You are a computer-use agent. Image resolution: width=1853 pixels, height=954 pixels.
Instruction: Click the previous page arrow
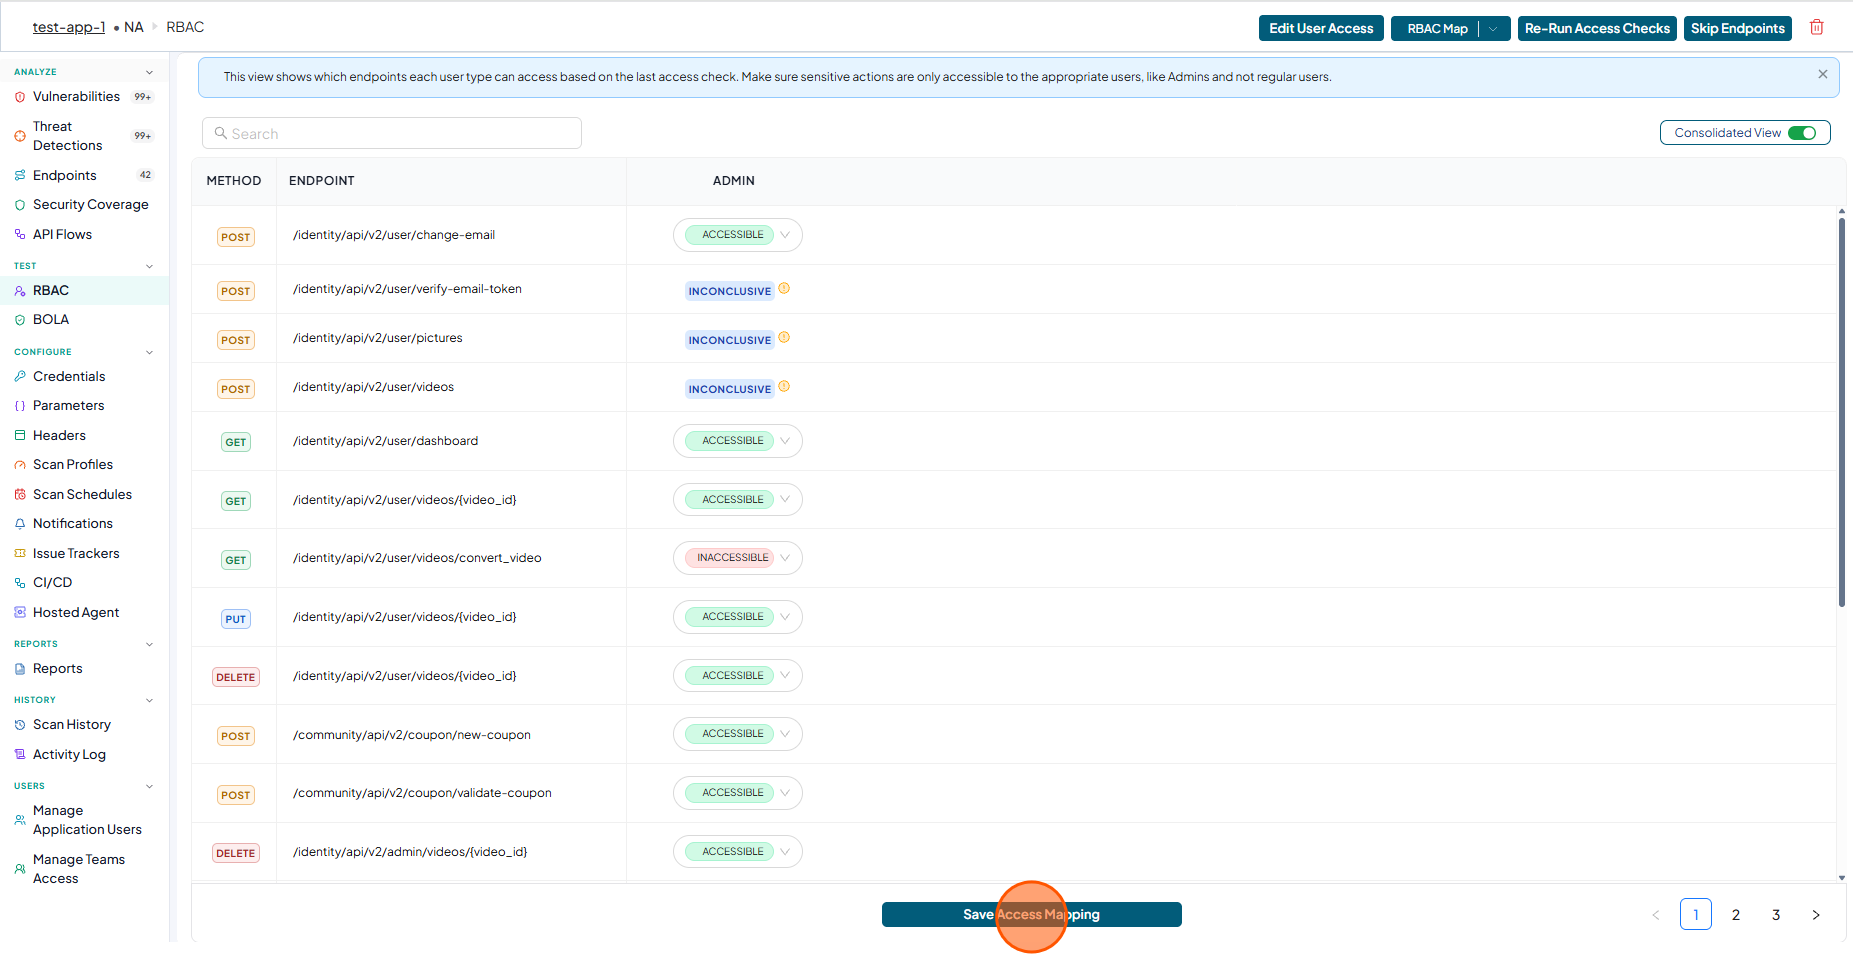pyautogui.click(x=1656, y=915)
